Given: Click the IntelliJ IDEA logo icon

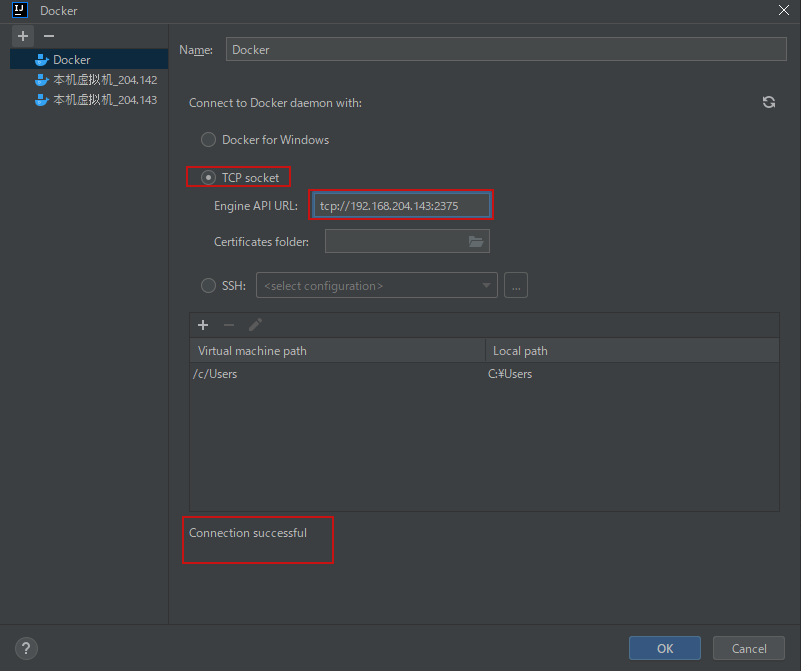Looking at the screenshot, I should point(19,10).
